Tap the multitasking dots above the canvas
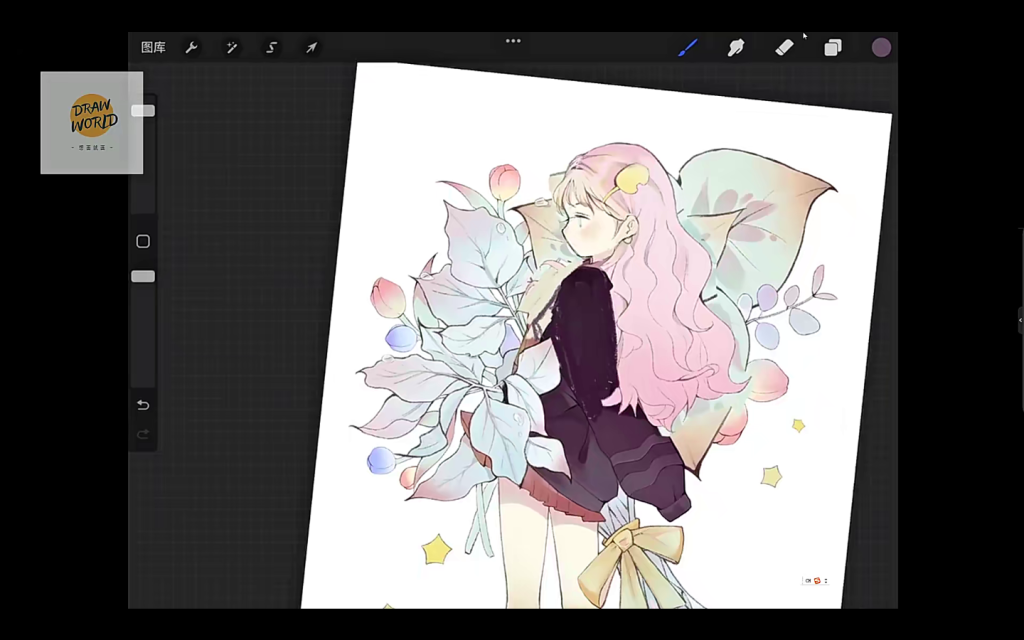The width and height of the screenshot is (1024, 640). coord(513,40)
